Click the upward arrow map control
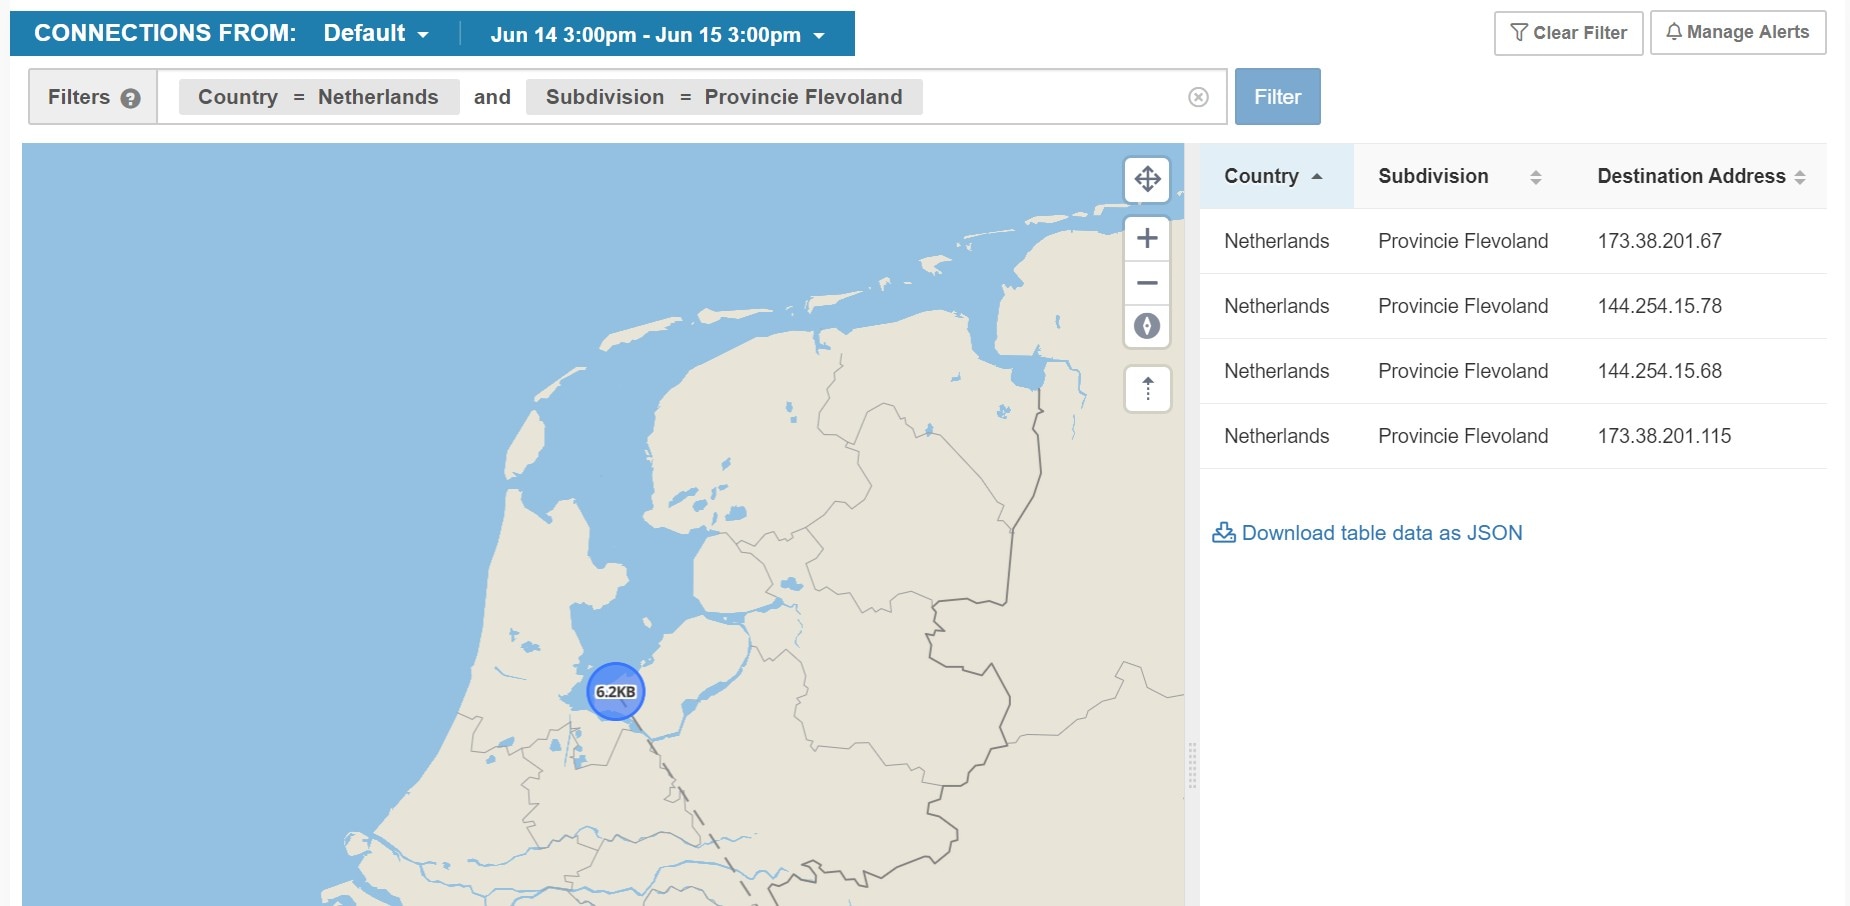The height and width of the screenshot is (906, 1850). 1147,389
